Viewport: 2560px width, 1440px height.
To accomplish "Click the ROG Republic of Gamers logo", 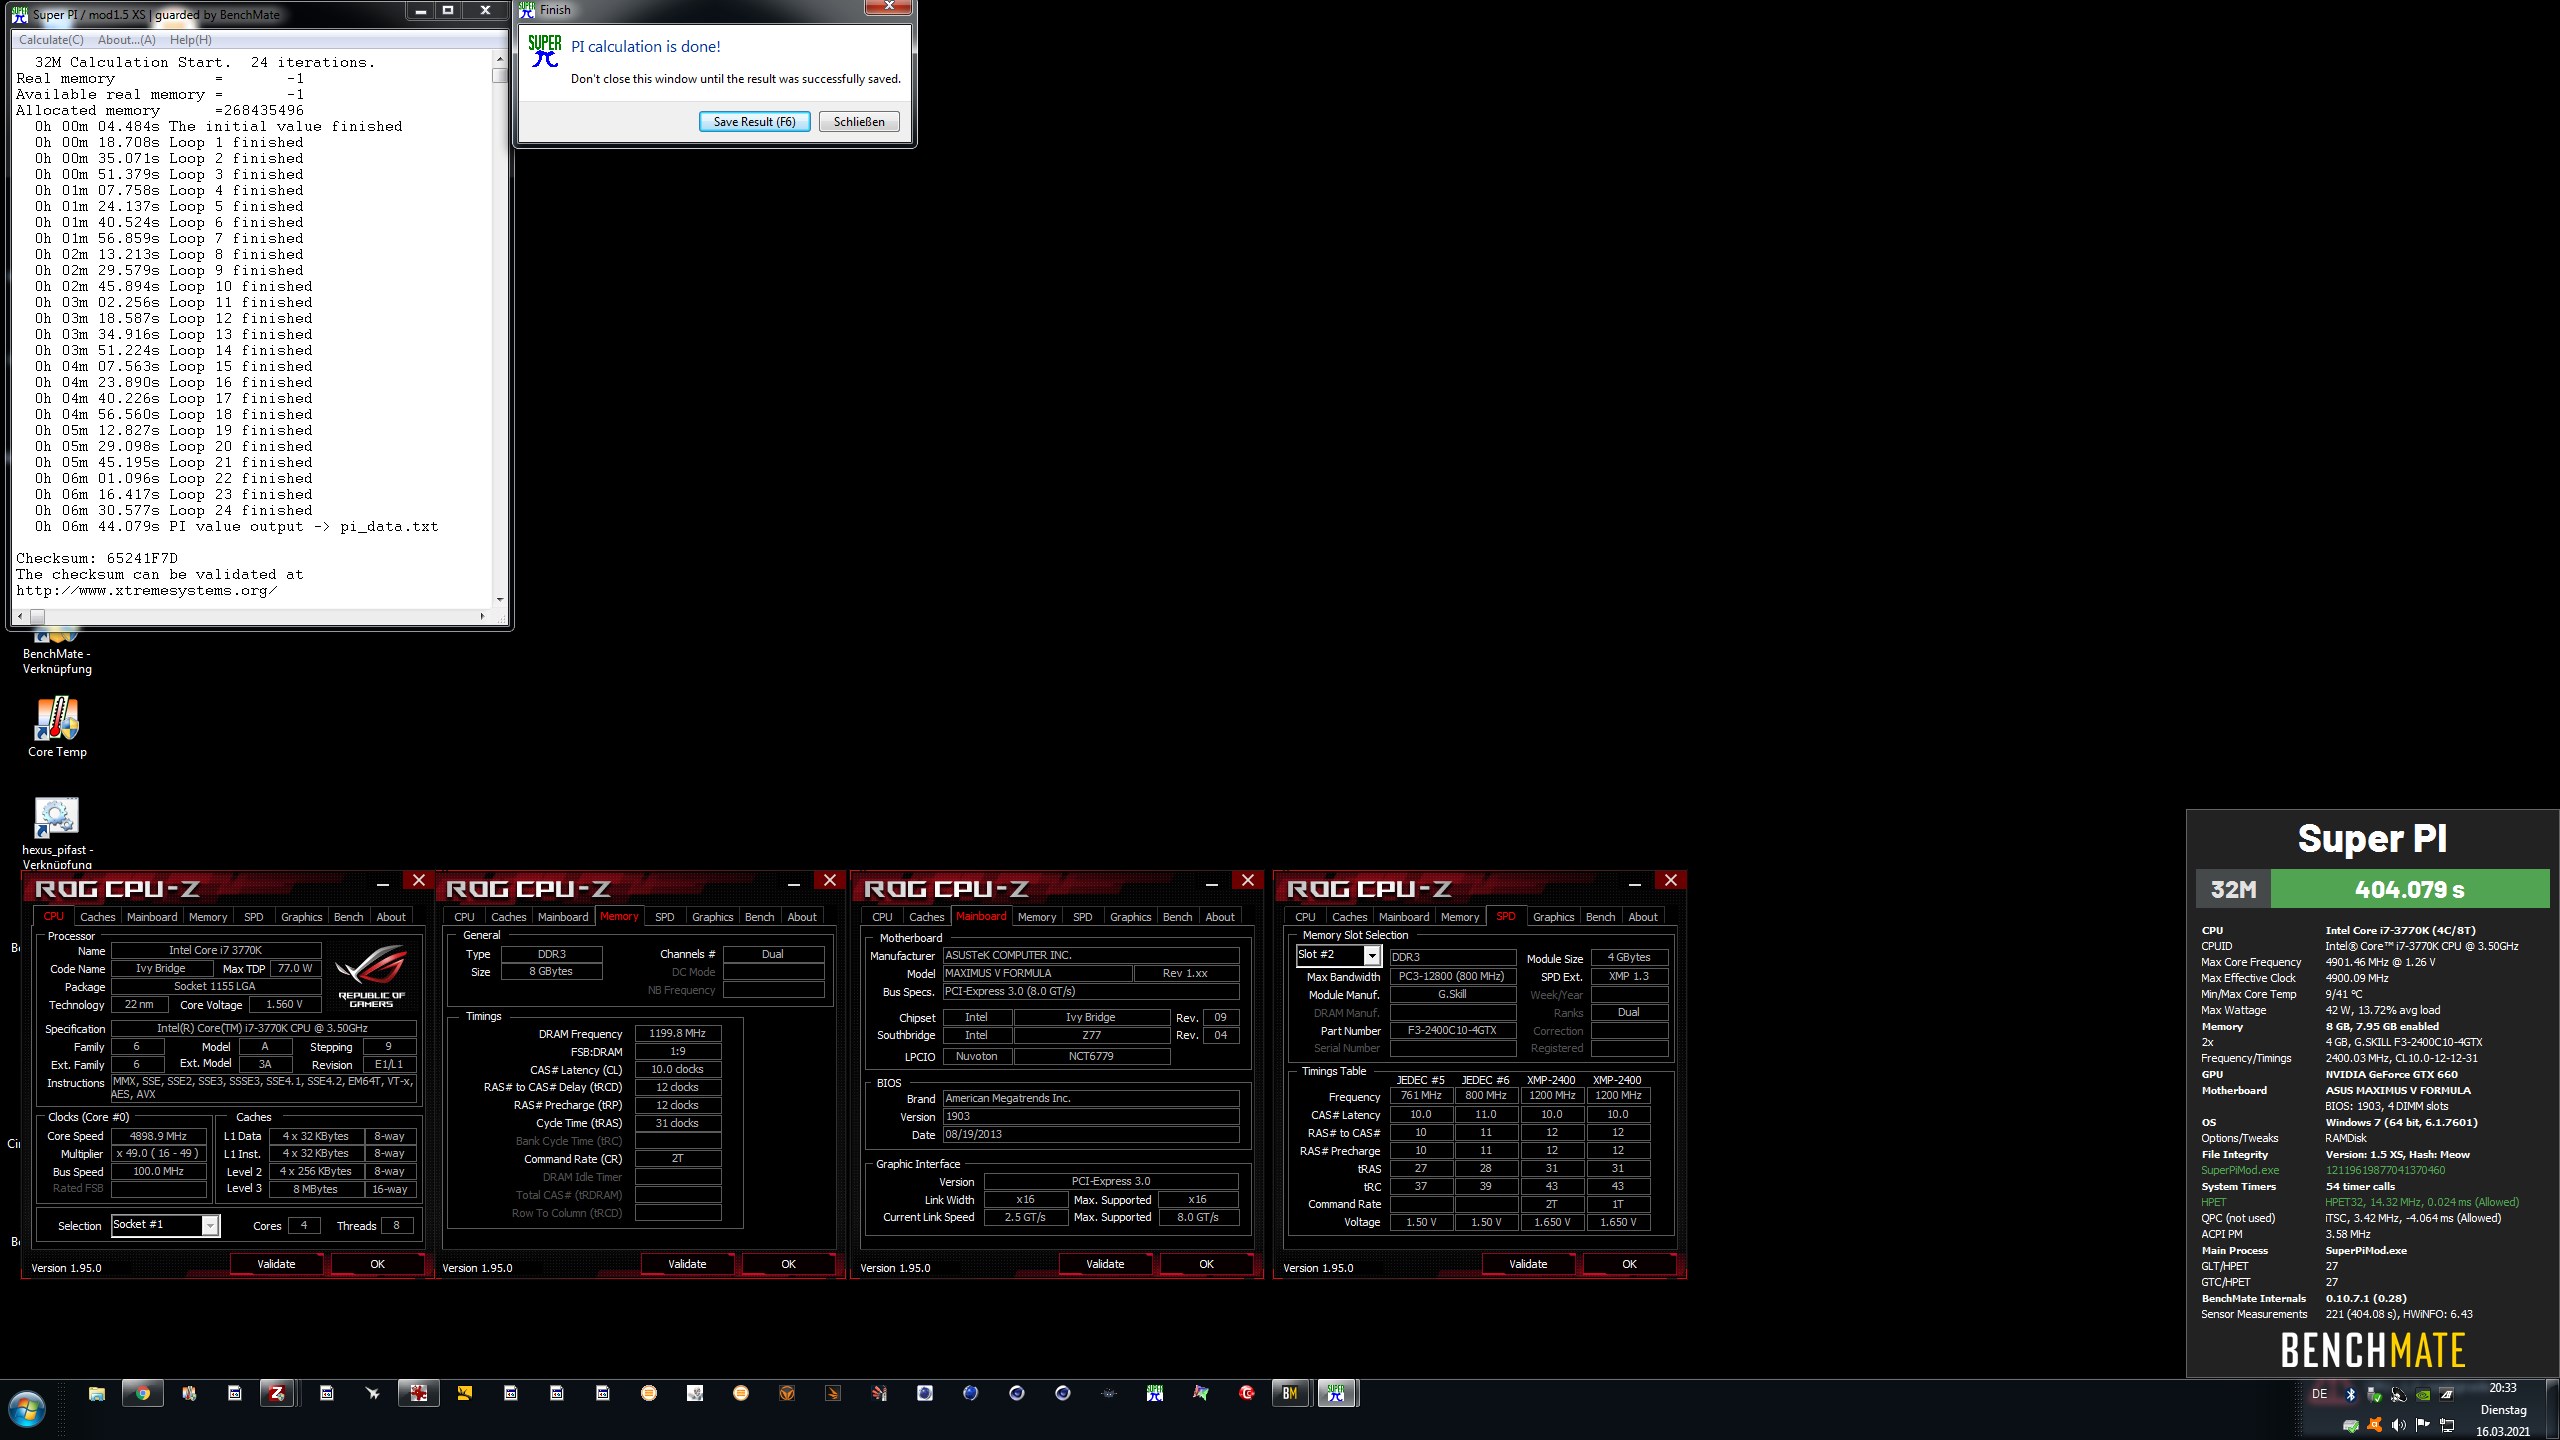I will point(371,976).
